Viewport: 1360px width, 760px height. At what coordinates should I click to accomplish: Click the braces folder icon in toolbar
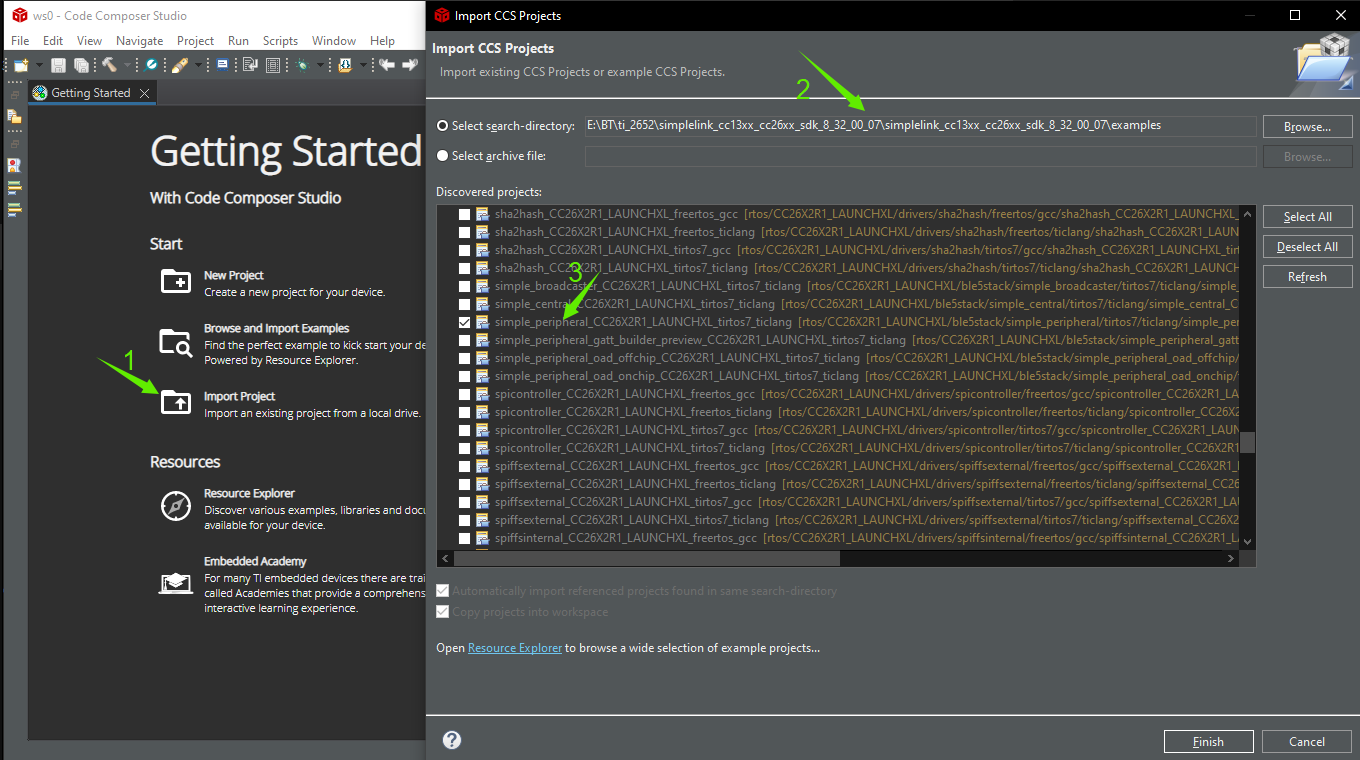pos(345,65)
